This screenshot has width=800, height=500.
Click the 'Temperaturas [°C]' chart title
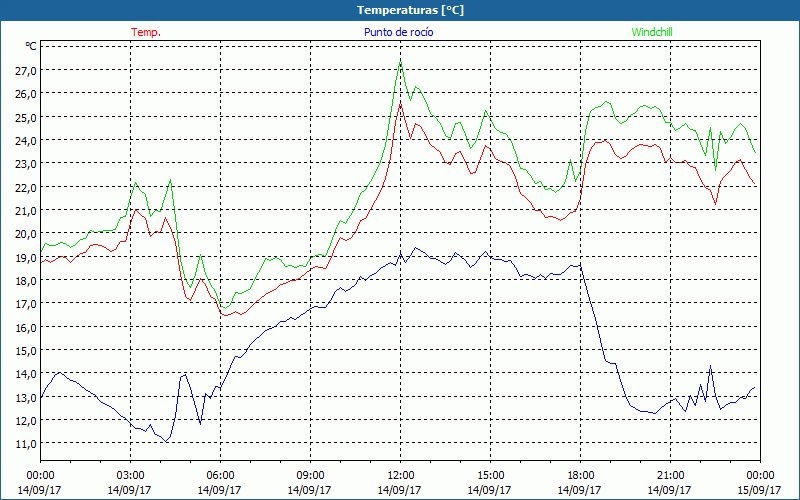click(x=410, y=10)
